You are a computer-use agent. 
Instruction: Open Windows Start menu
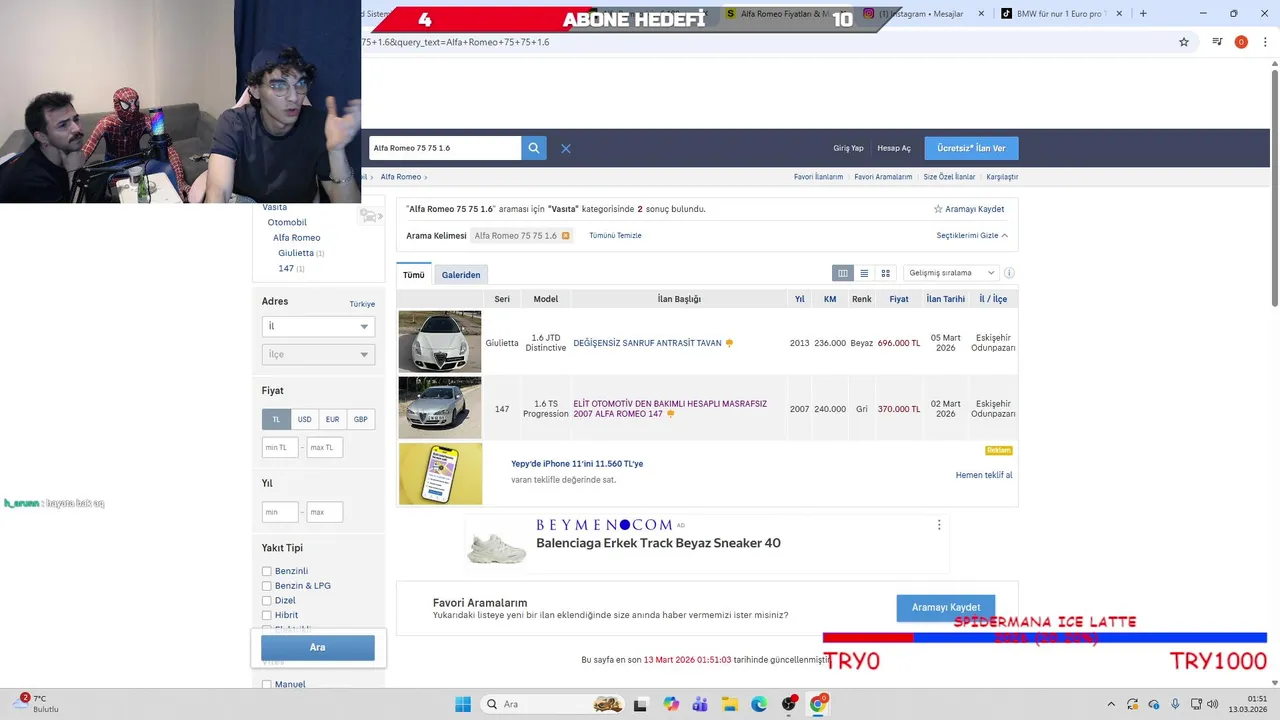463,704
